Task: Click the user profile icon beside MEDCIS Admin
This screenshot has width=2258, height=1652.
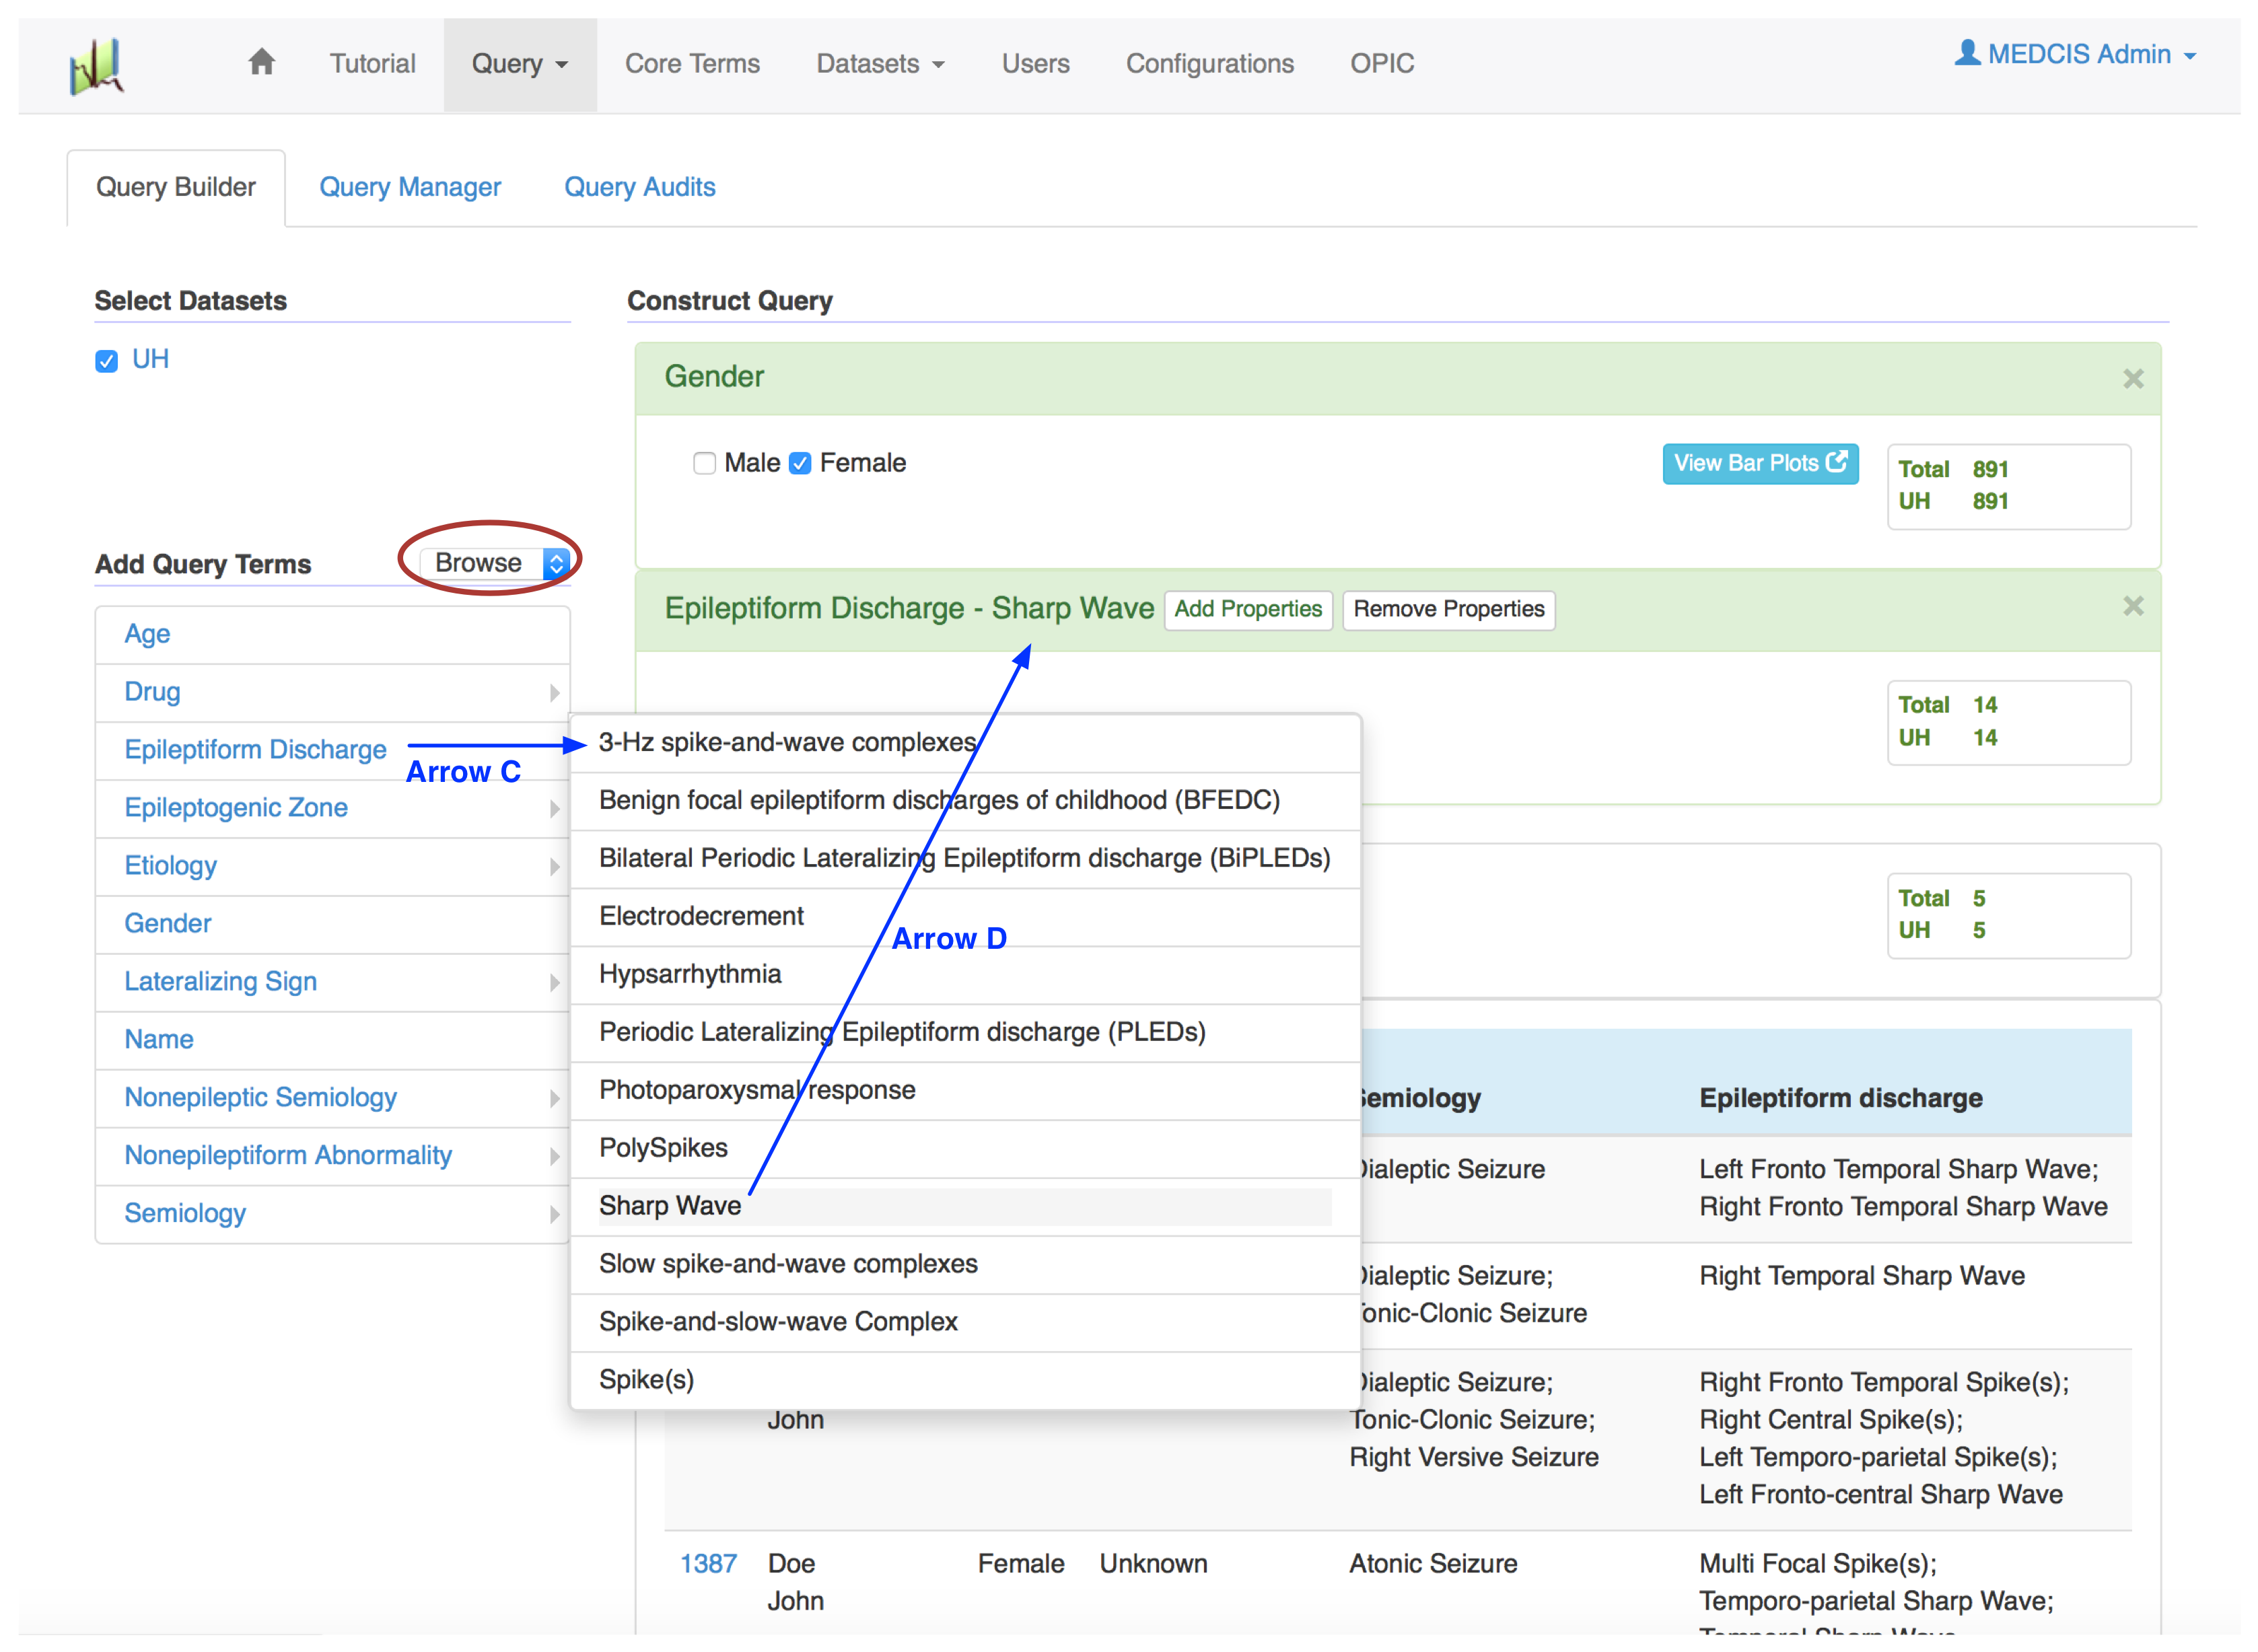Action: tap(1966, 52)
